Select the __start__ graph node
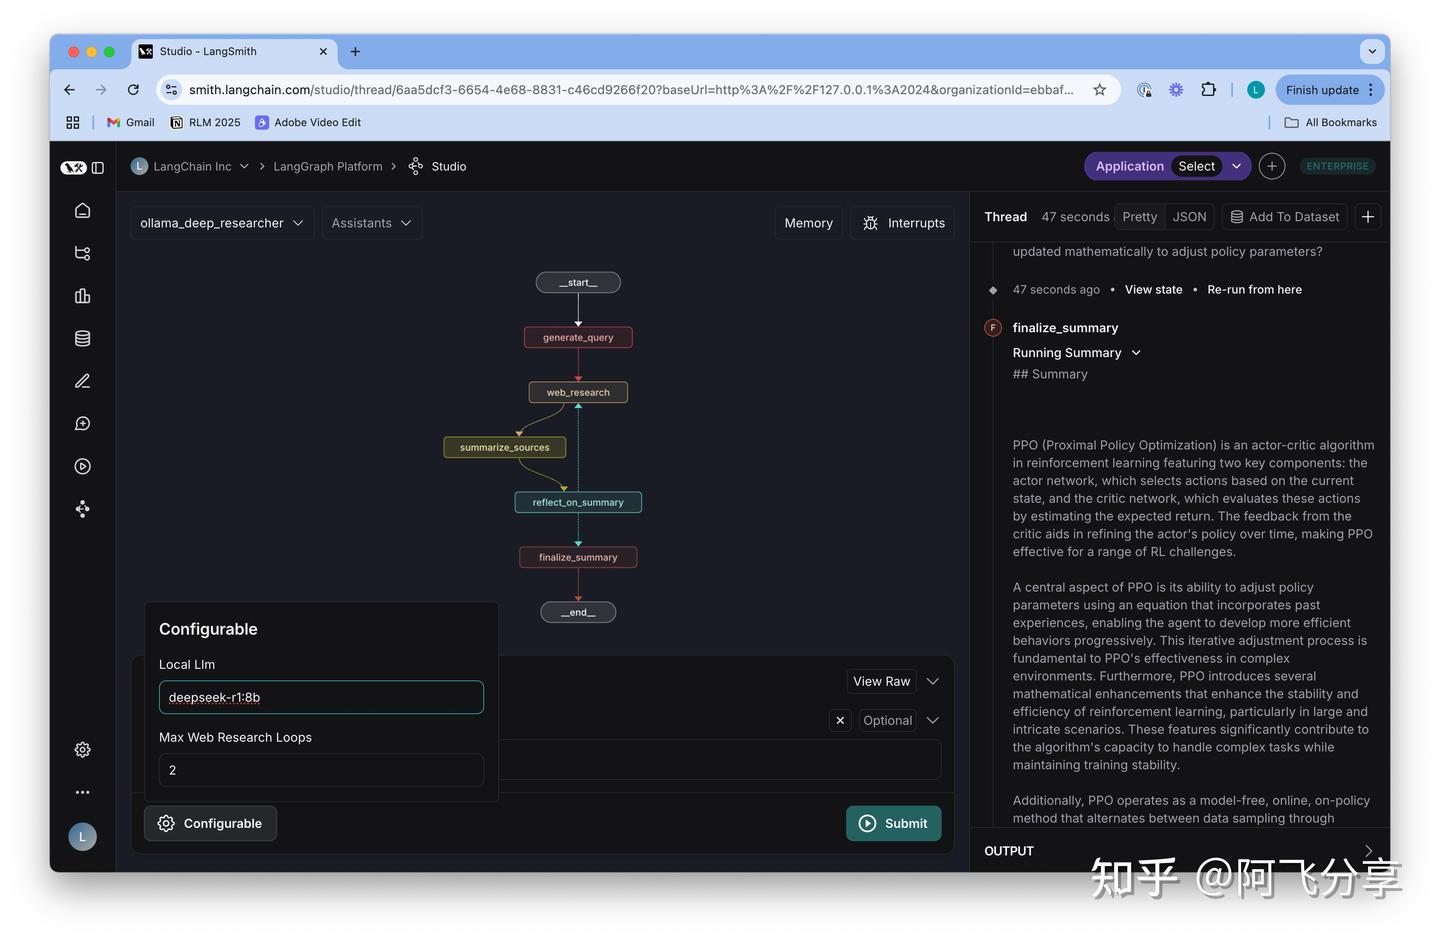The image size is (1440, 938). coord(578,283)
